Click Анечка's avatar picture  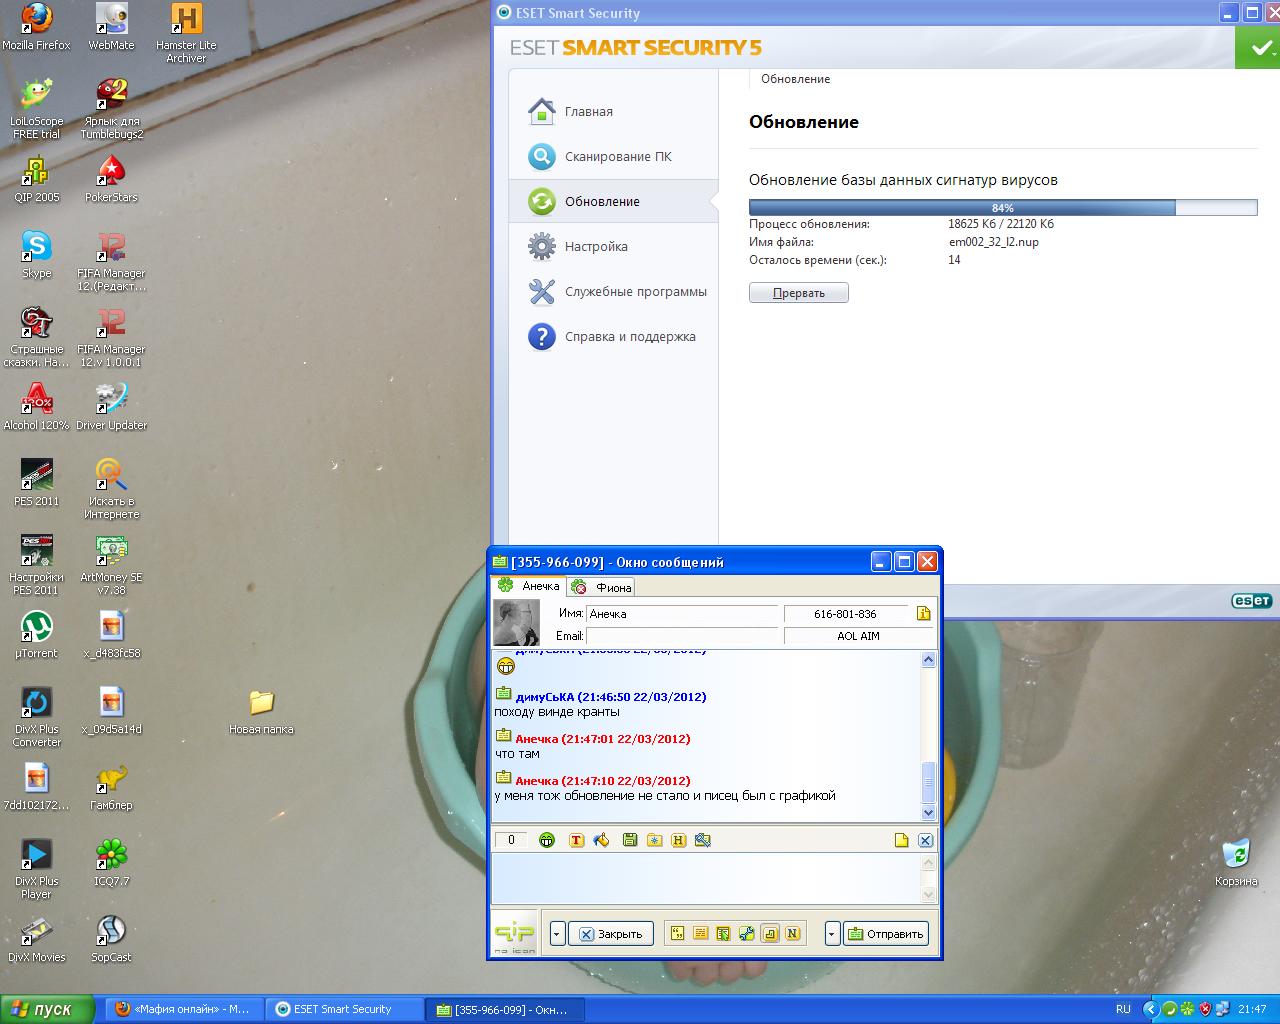point(517,623)
